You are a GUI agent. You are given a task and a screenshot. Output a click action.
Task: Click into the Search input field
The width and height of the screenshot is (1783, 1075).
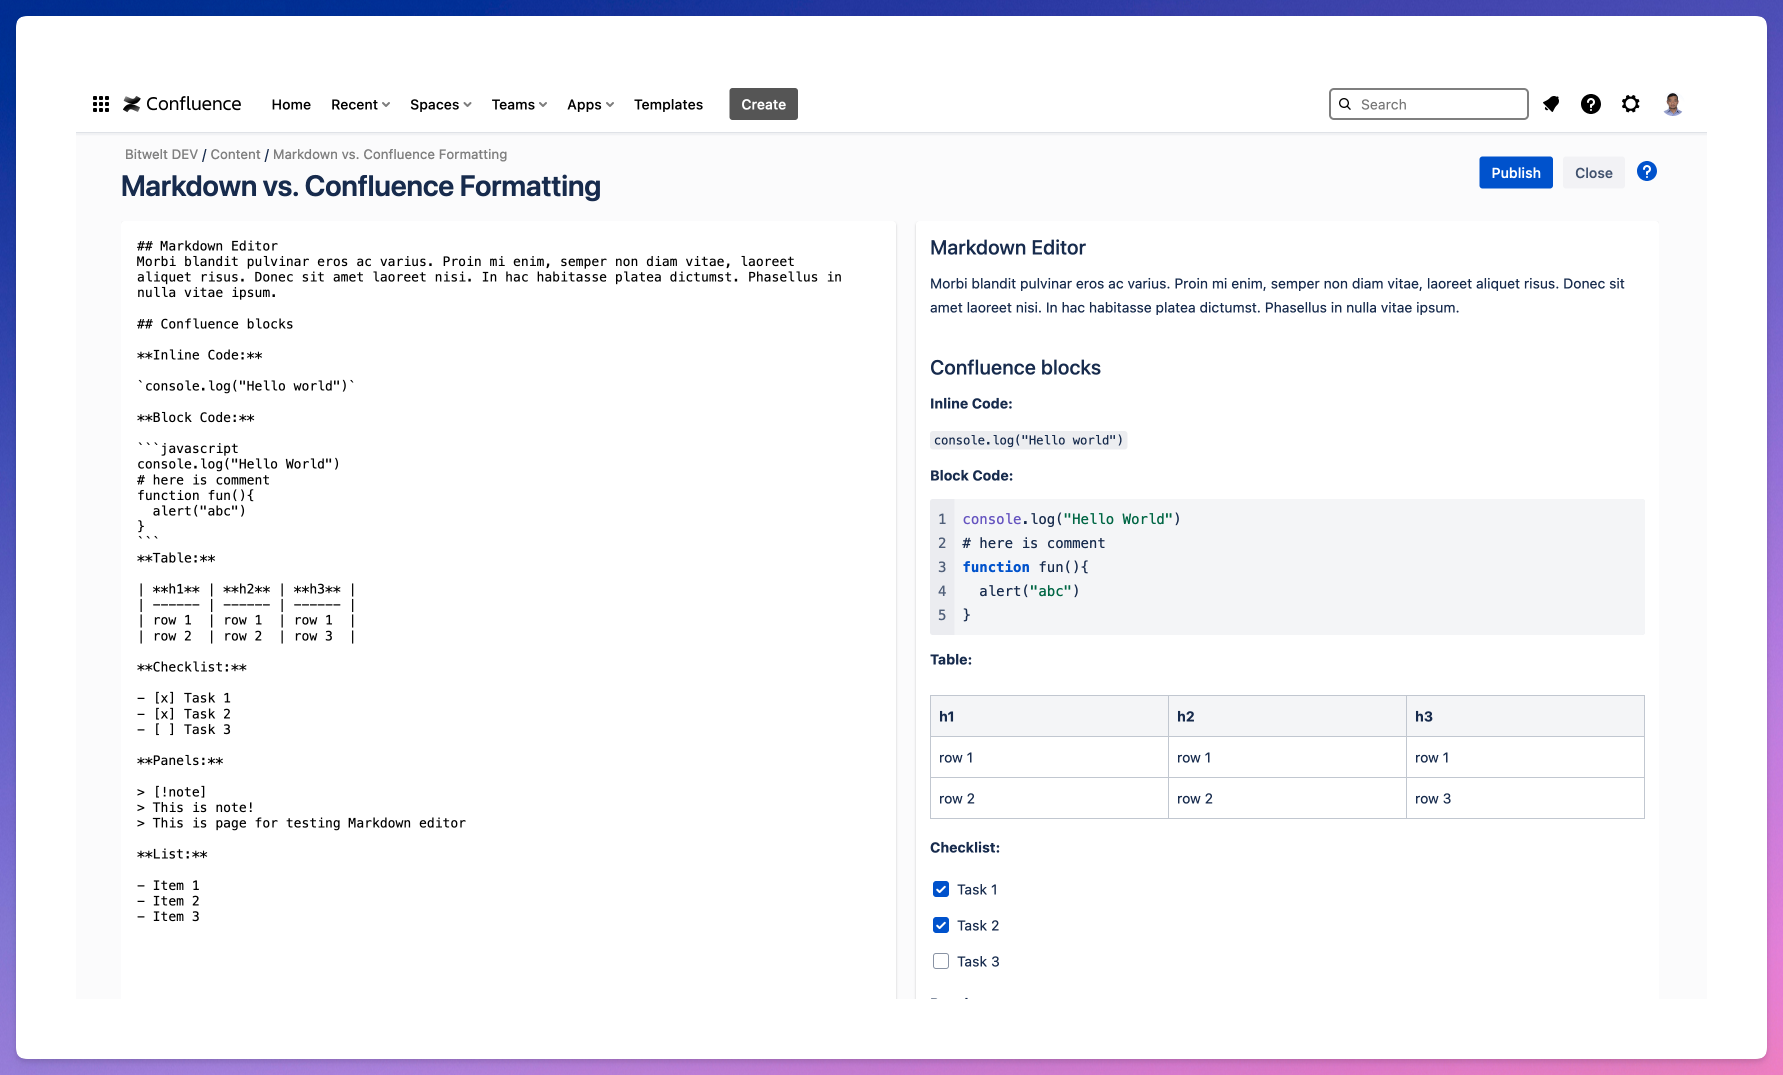point(1438,104)
